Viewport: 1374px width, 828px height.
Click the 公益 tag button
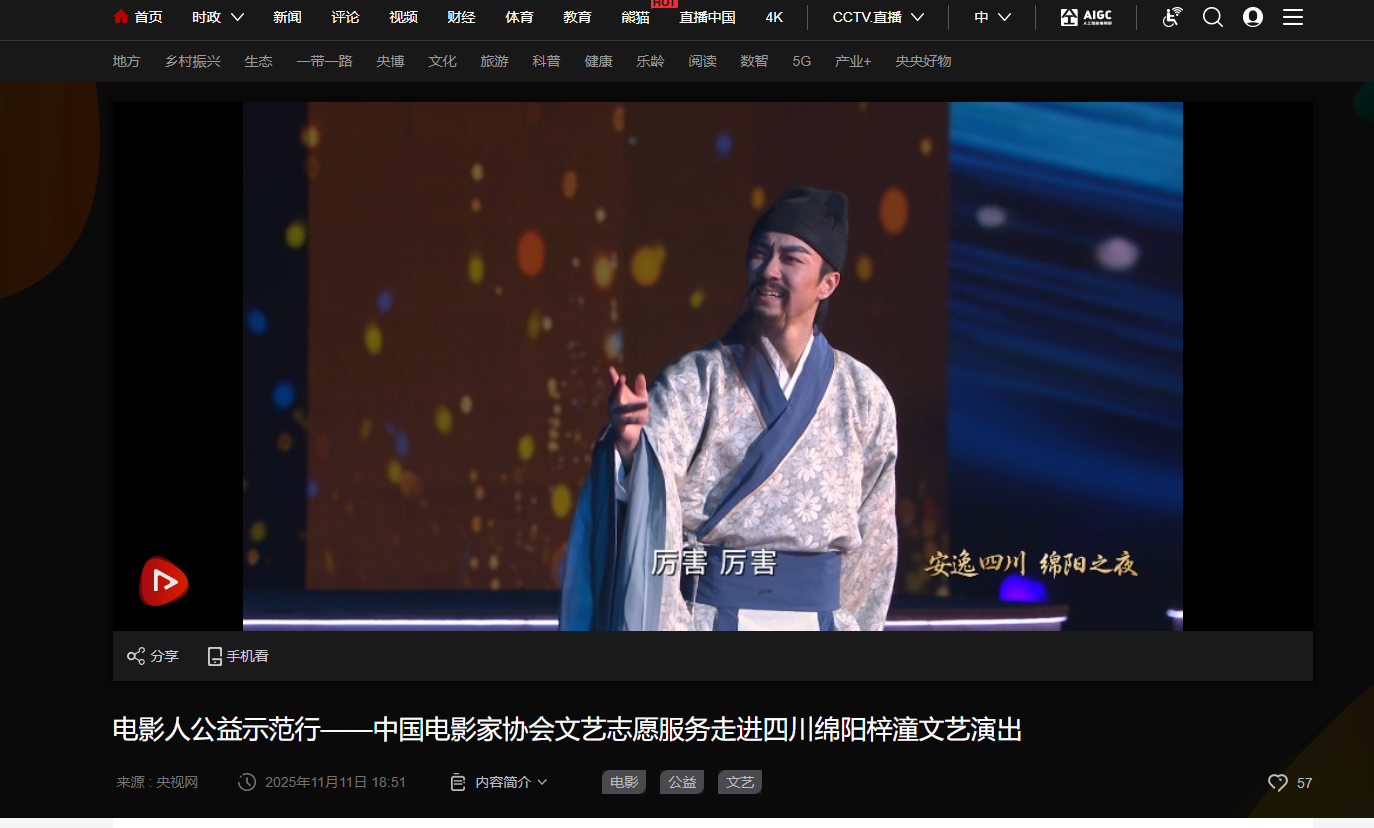pos(682,782)
